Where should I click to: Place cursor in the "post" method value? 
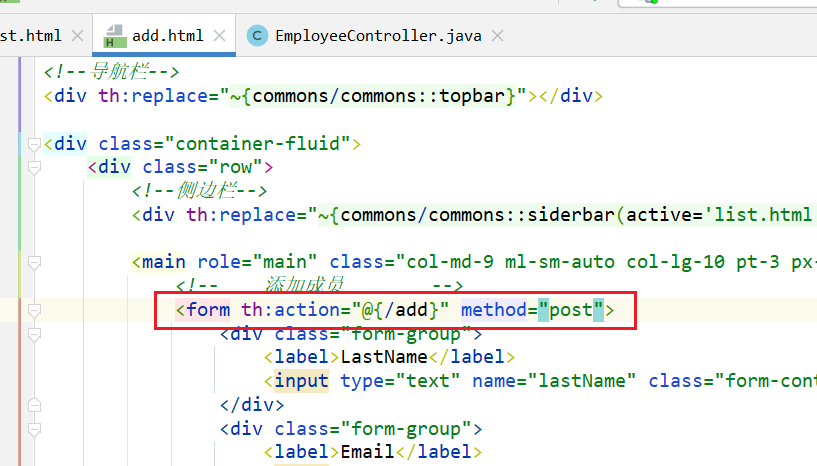coord(570,310)
